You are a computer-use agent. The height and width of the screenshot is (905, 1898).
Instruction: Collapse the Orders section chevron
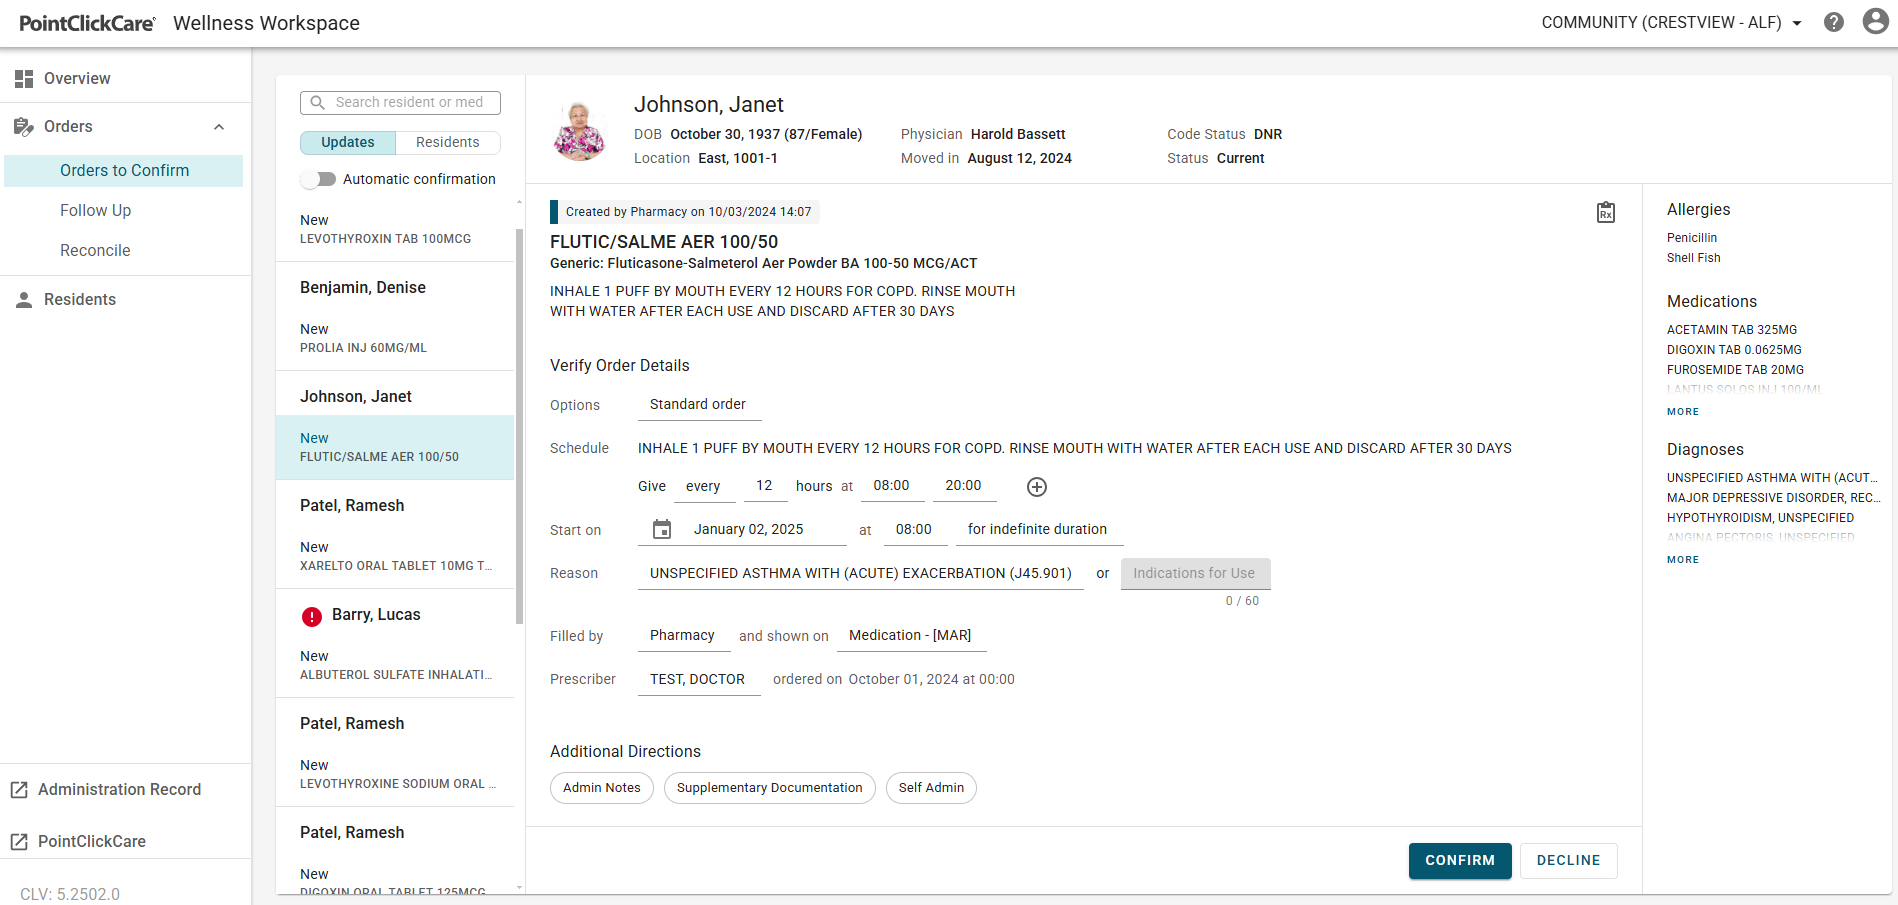tap(219, 127)
